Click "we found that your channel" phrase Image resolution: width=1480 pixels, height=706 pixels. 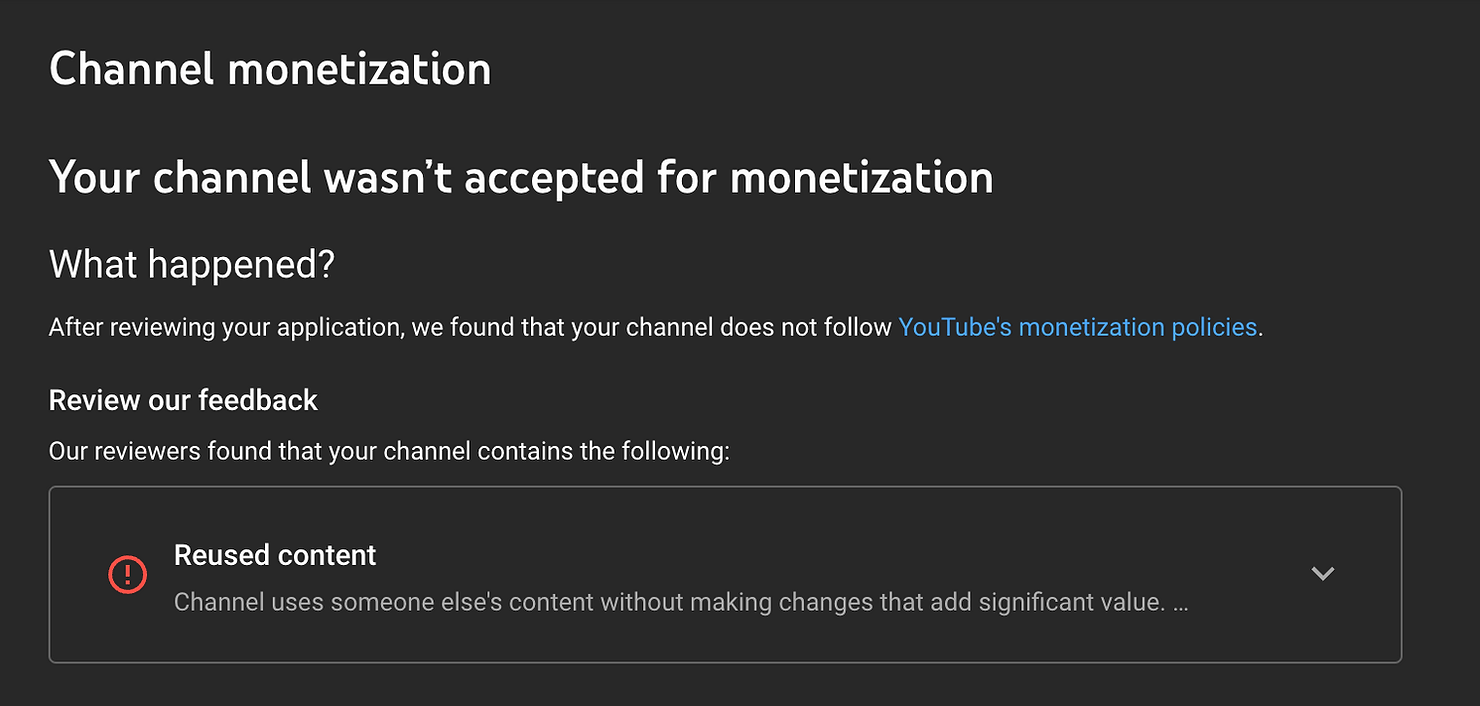coord(561,327)
